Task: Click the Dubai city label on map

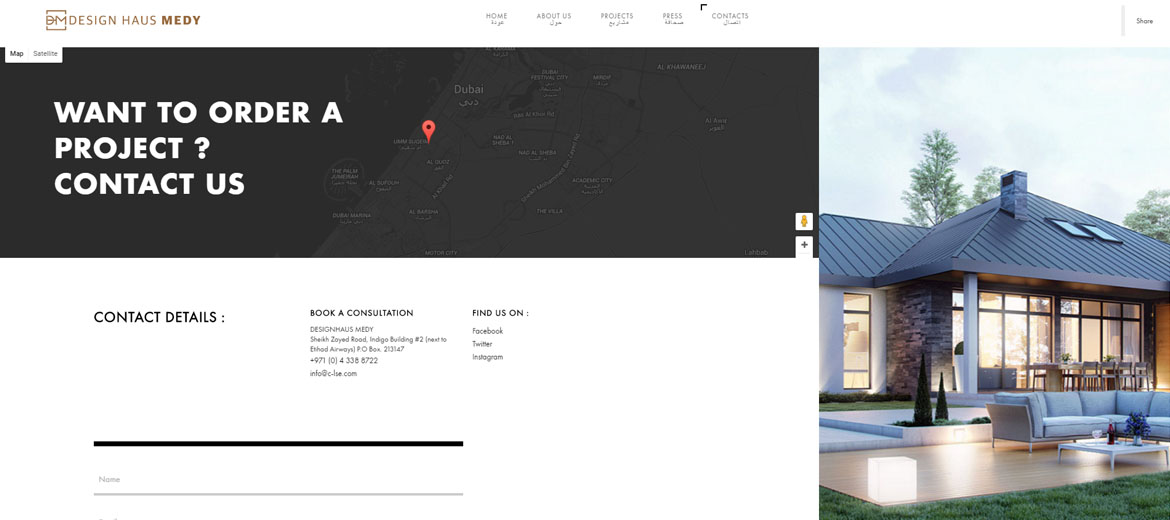Action: [468, 90]
